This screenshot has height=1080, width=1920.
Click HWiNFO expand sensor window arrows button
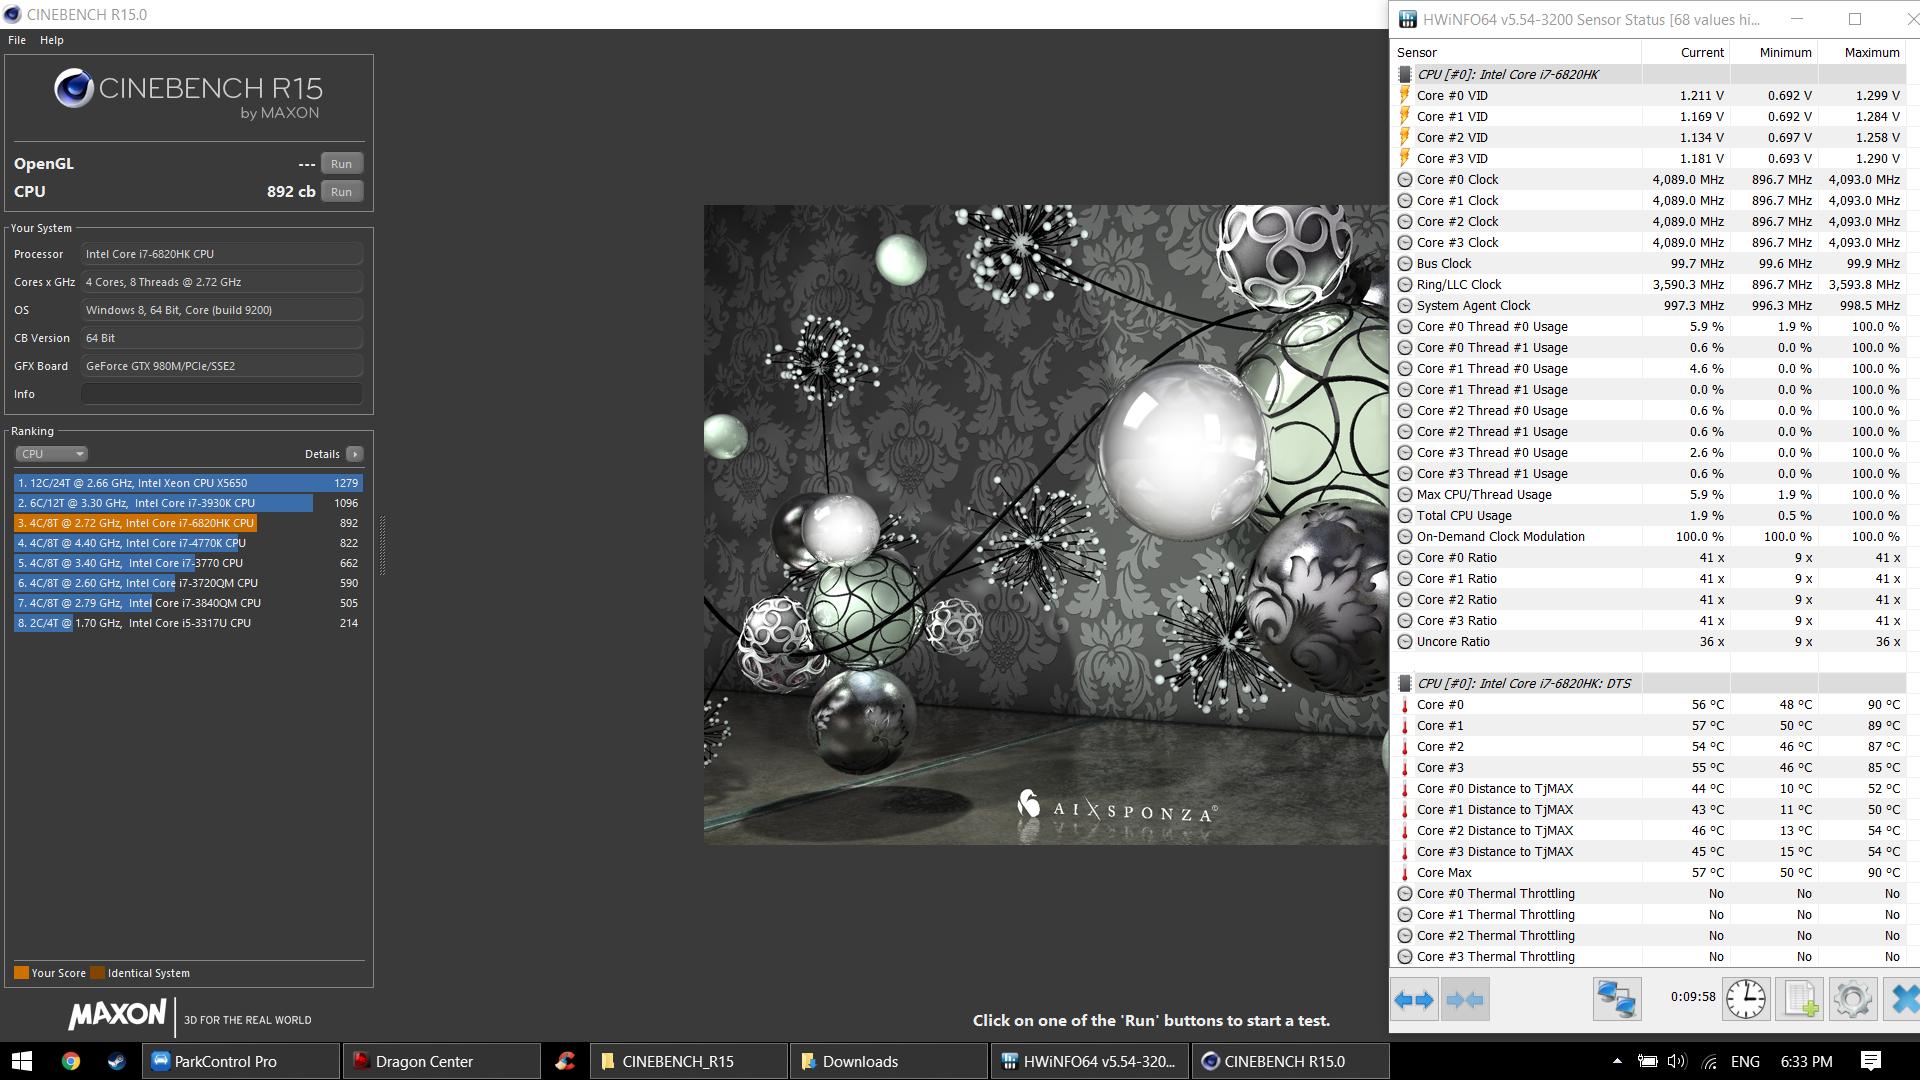pos(1414,999)
